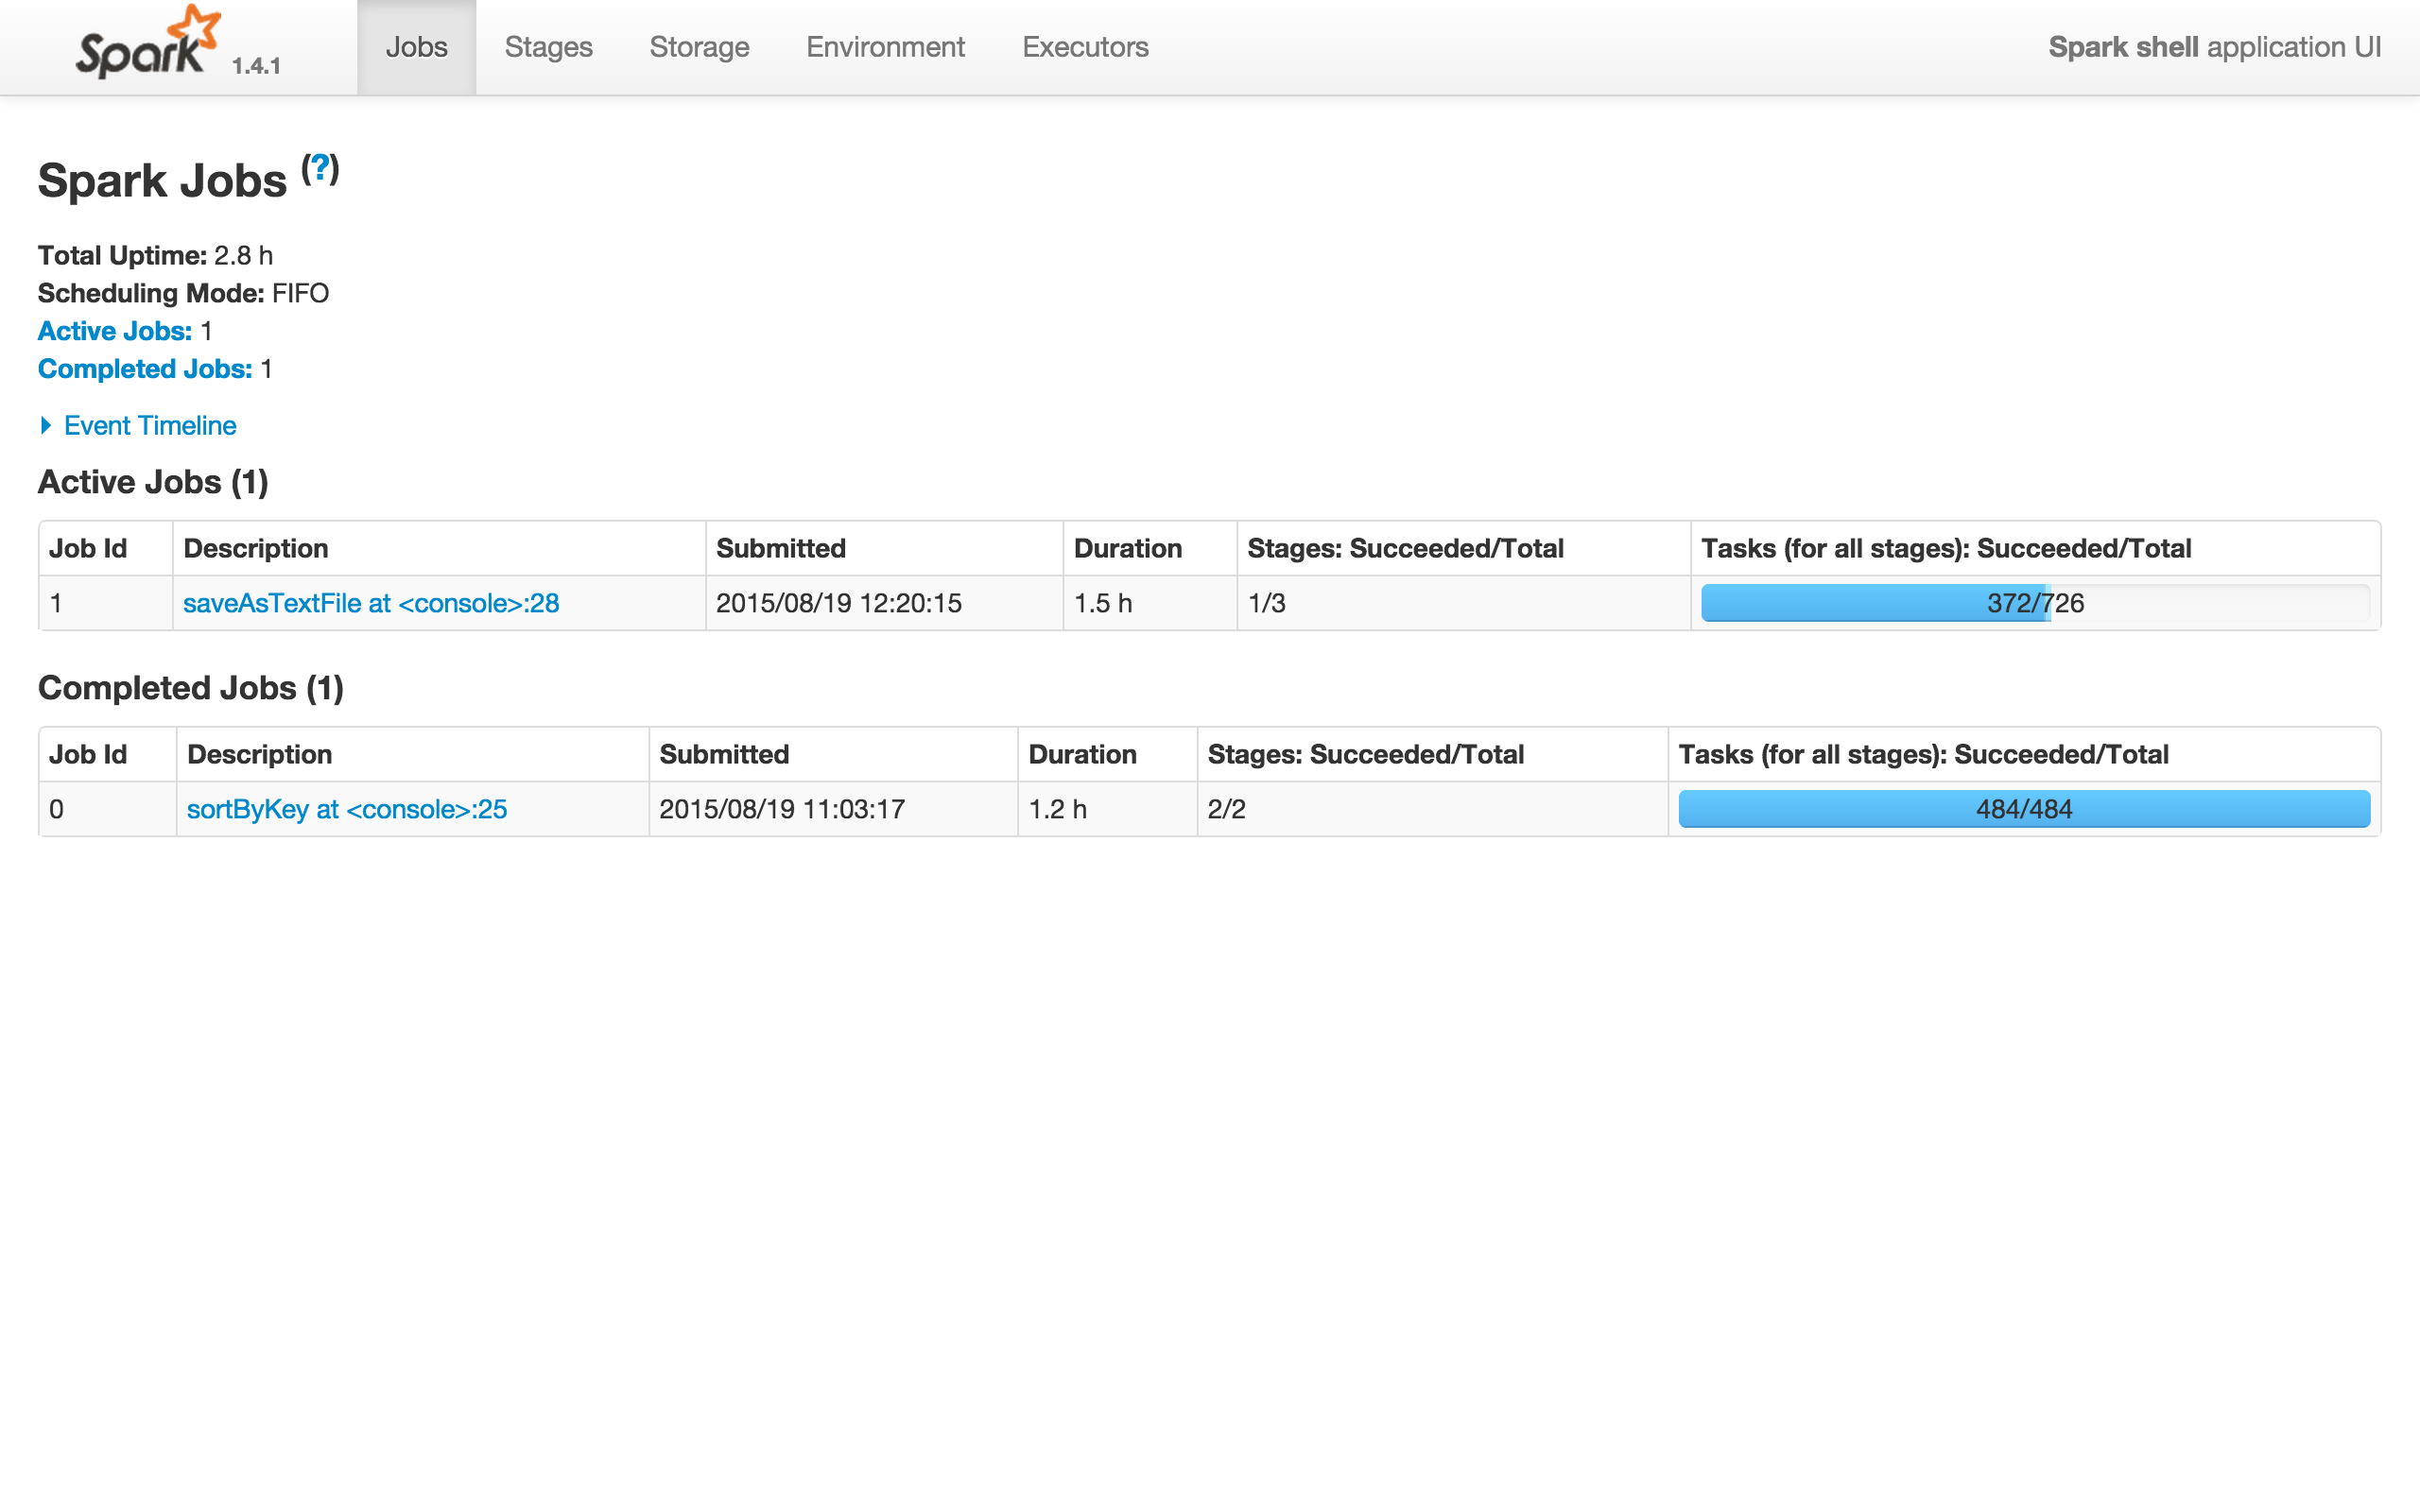2420x1512 pixels.
Task: Open the Stages tab
Action: pyautogui.click(x=548, y=47)
